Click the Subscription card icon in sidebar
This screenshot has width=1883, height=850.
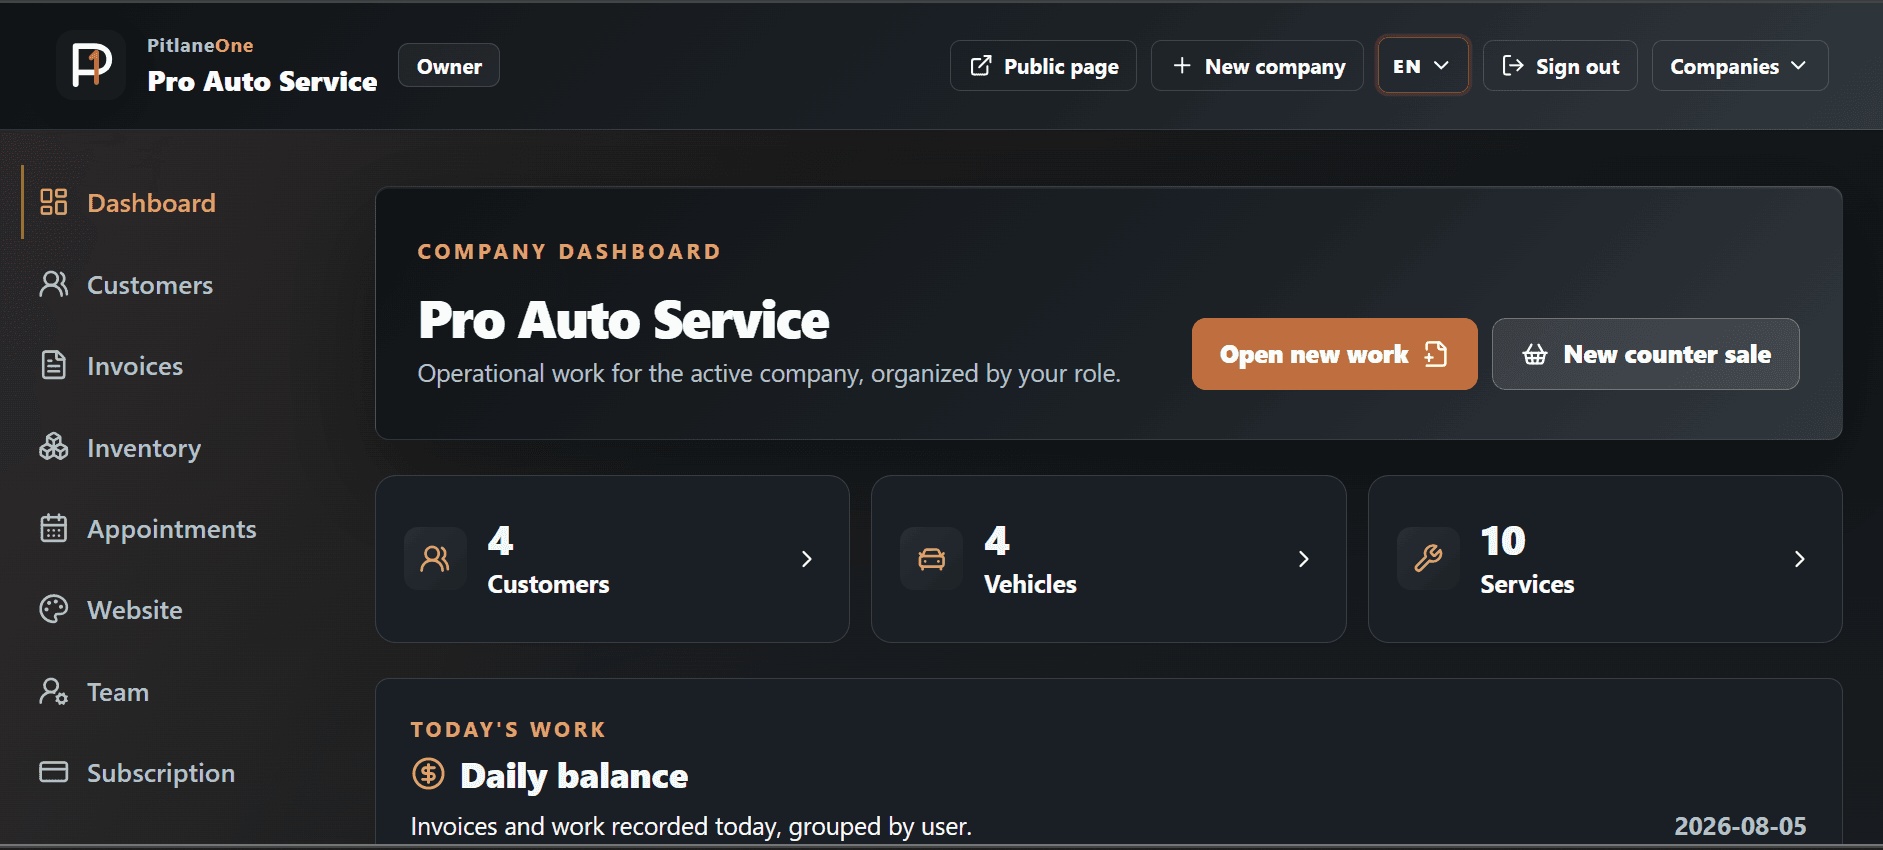pos(54,772)
